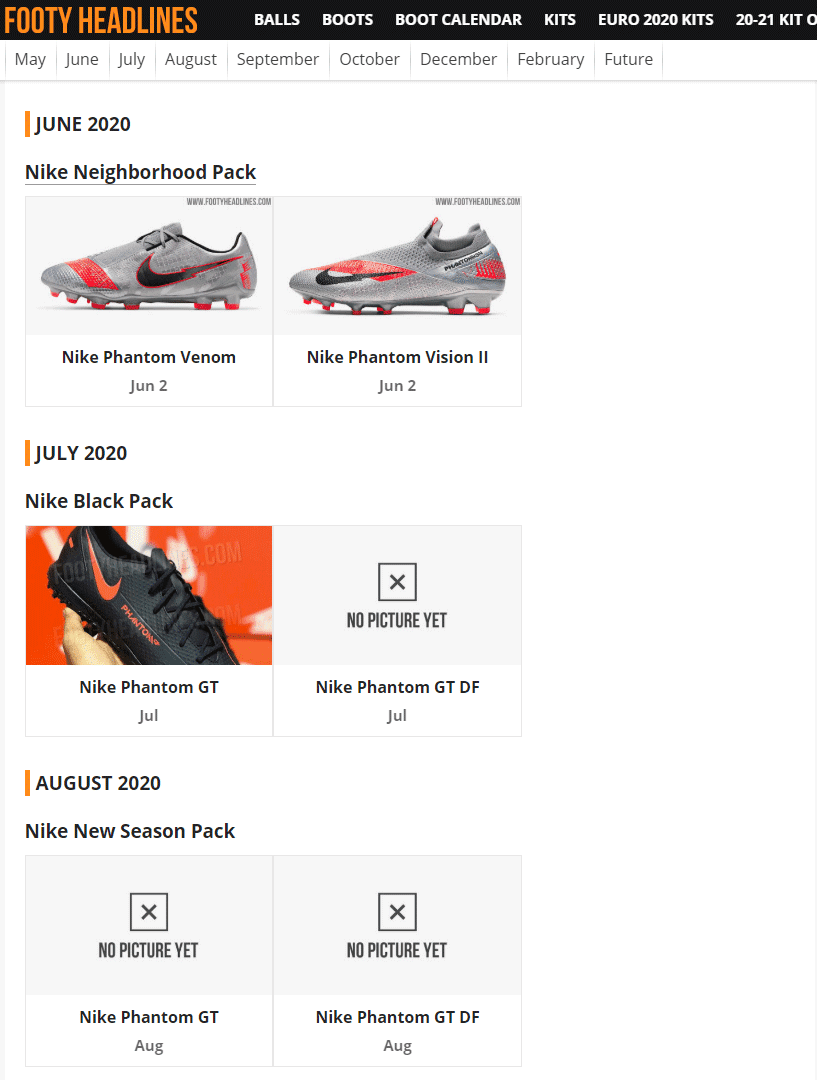Click the no-picture icon for August Phantom GT DF
The image size is (817, 1080).
397,912
